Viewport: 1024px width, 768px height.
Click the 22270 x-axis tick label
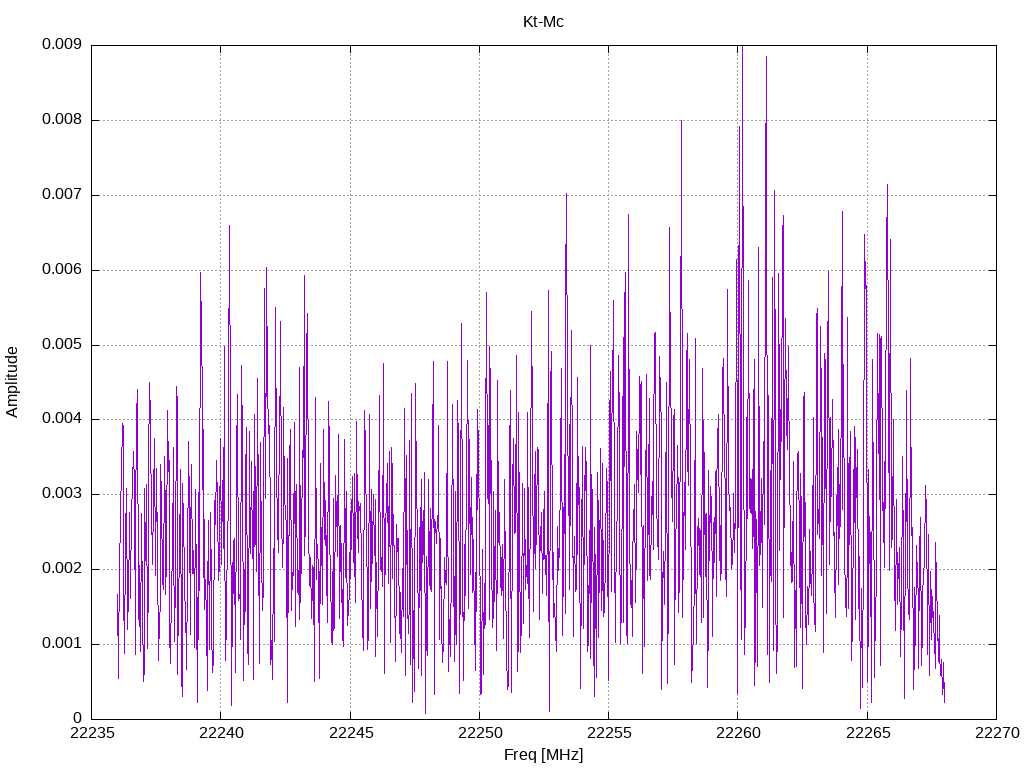[x=997, y=733]
